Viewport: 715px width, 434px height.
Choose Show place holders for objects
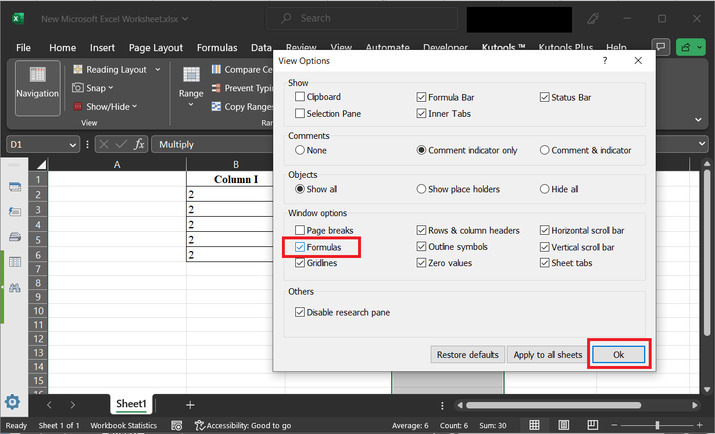click(x=421, y=189)
